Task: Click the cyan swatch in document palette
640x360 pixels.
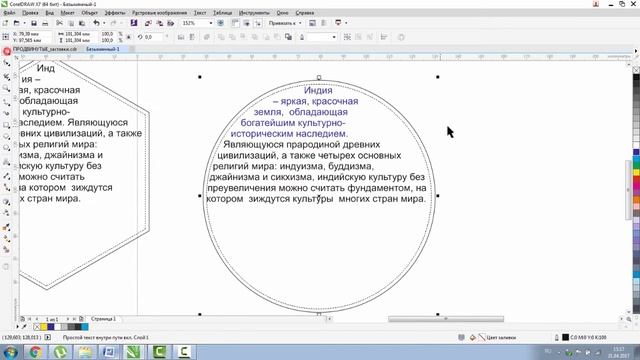Action: [84, 327]
